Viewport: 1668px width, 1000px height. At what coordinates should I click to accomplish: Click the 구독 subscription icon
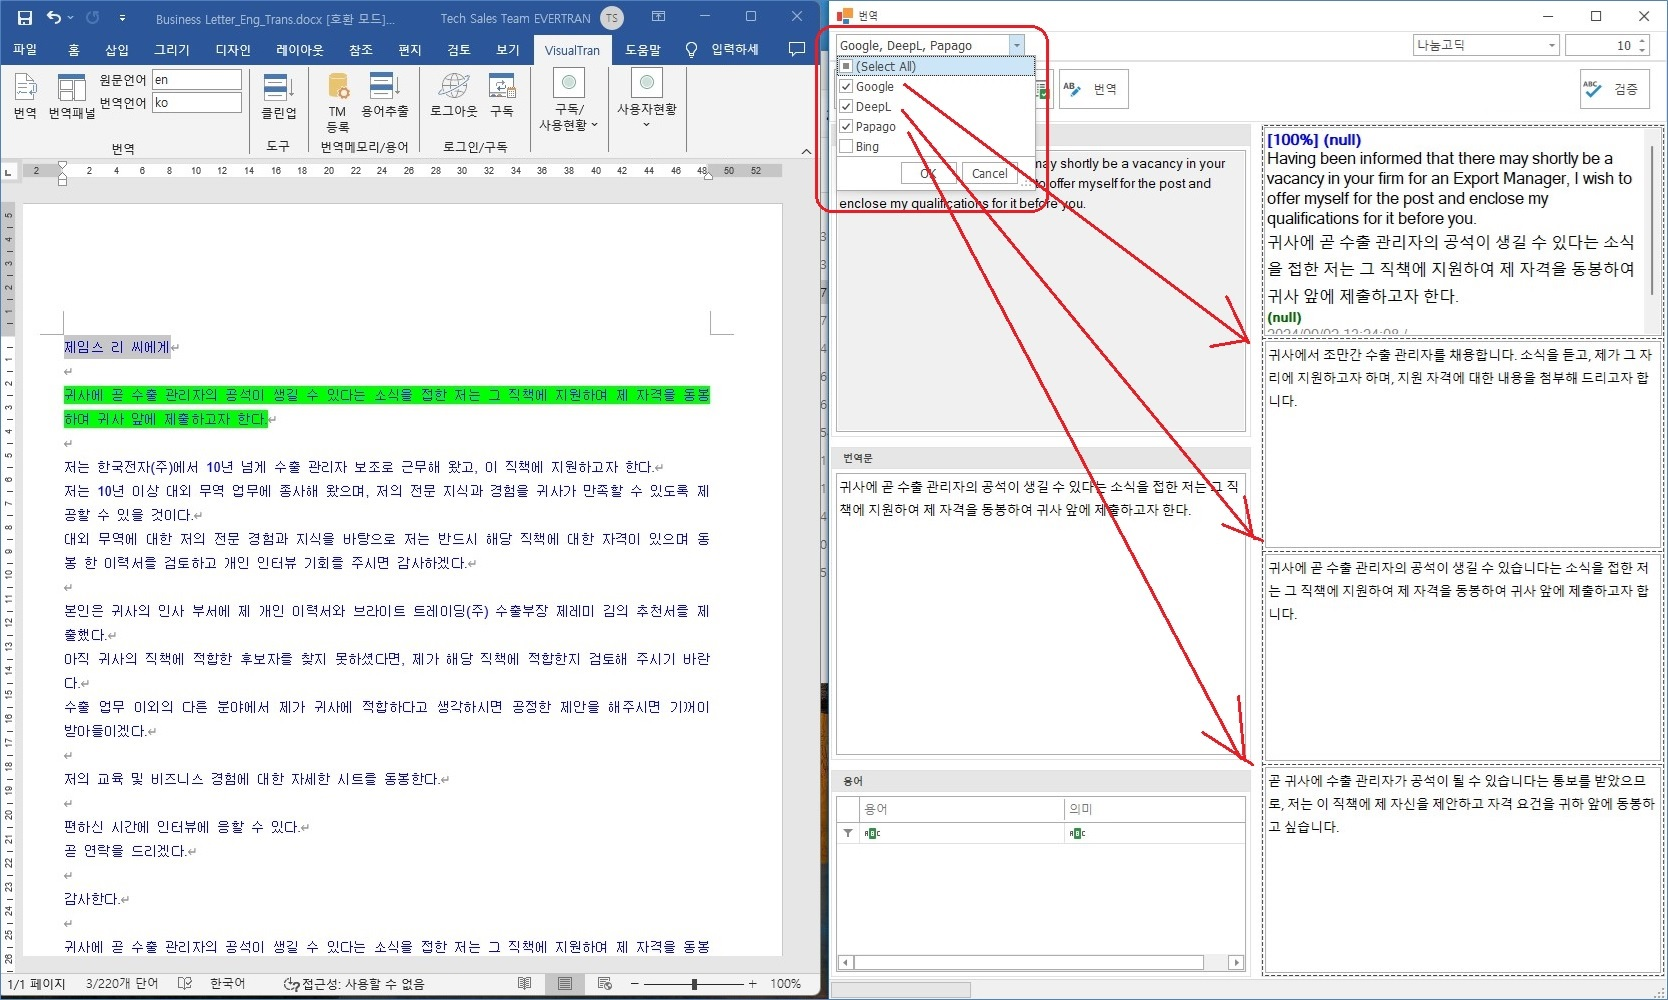502,96
